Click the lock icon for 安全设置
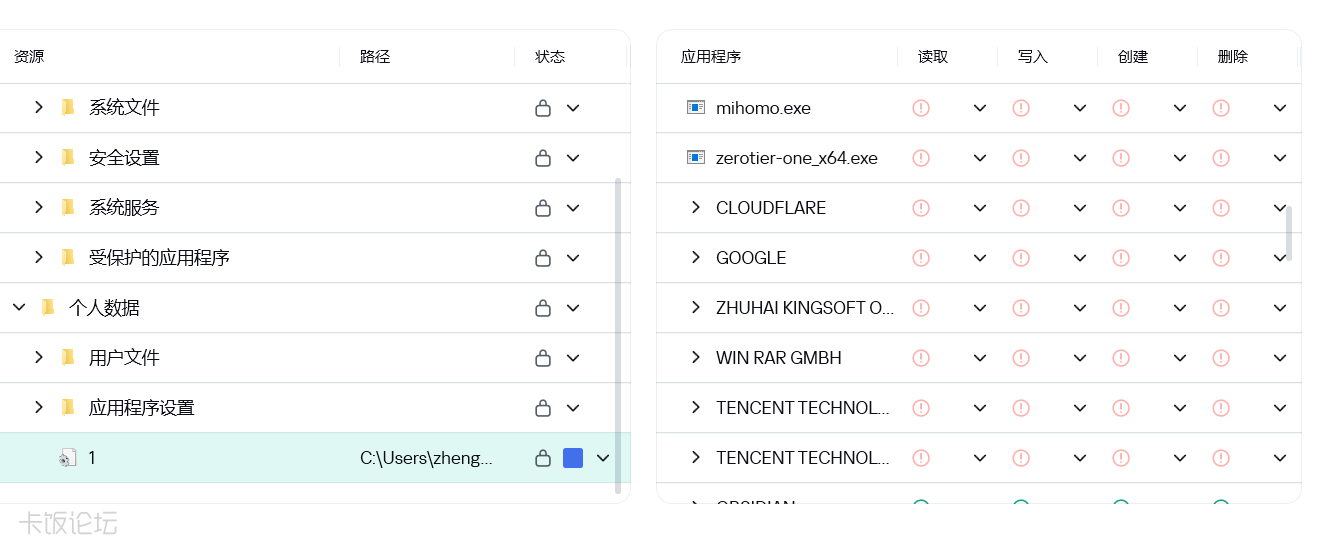1333x546 pixels. click(x=543, y=158)
